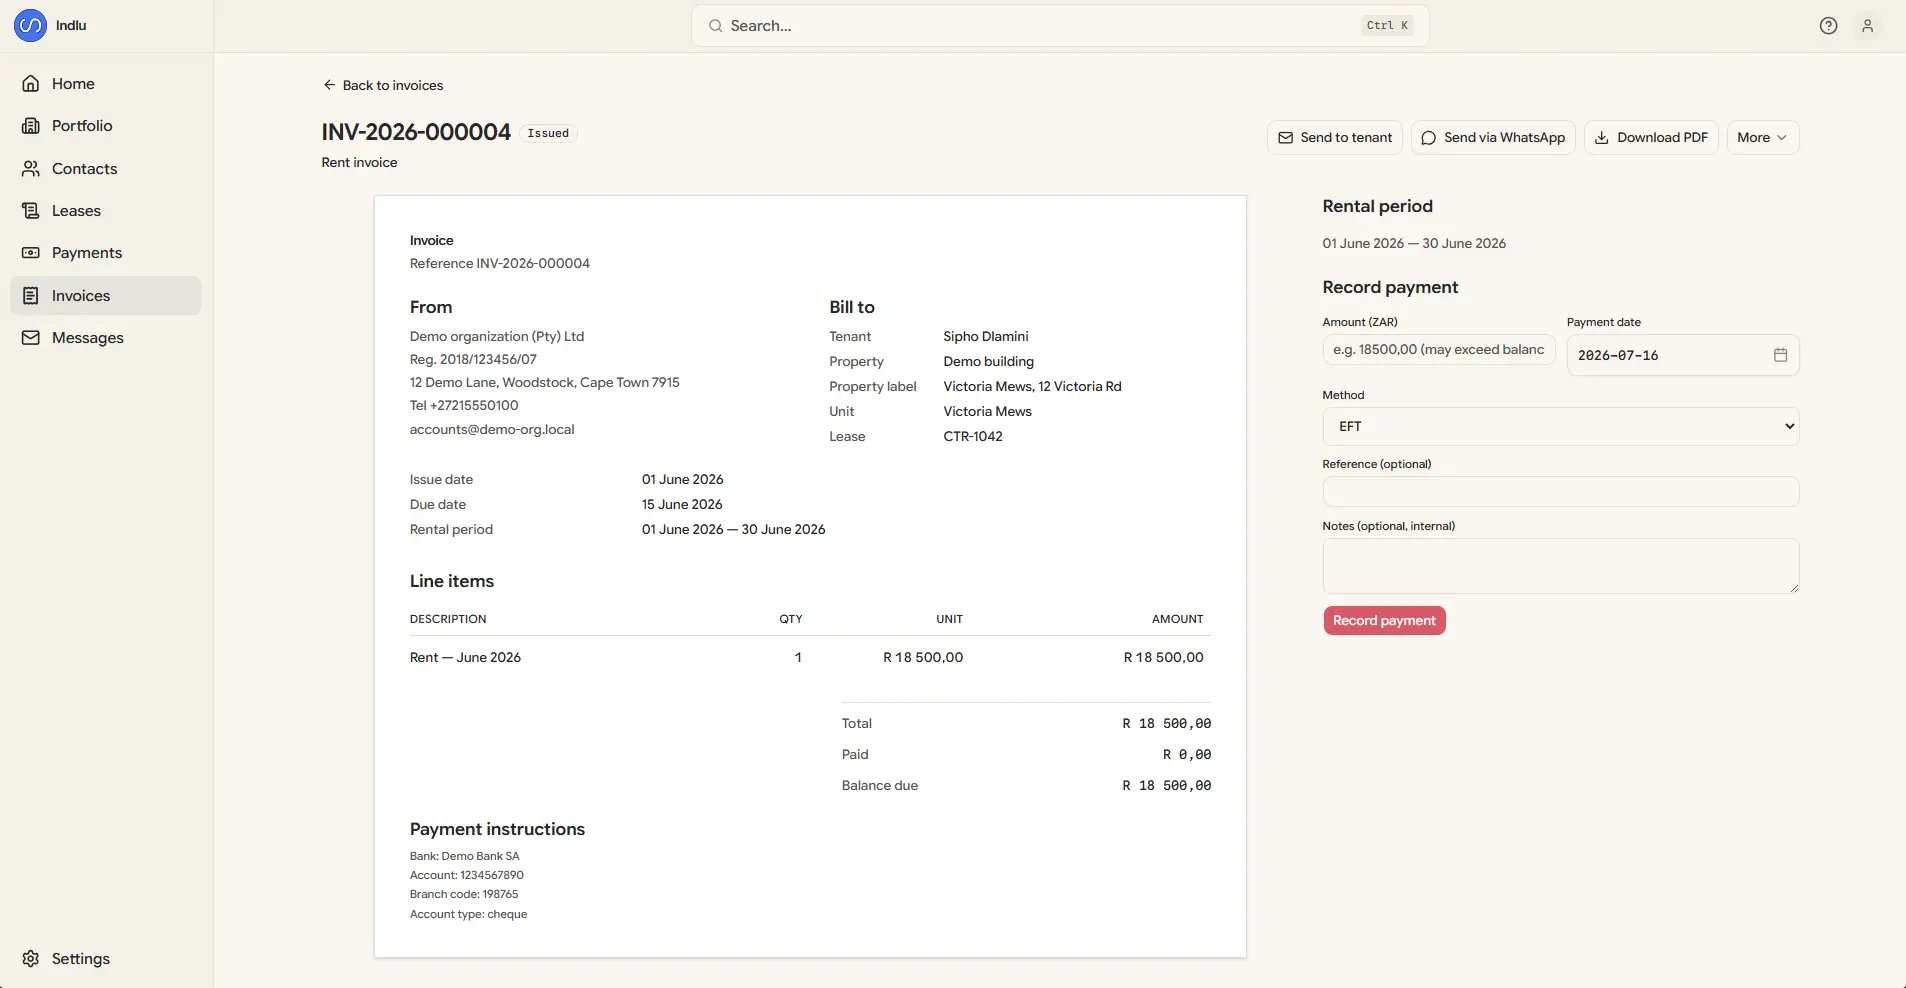Screen dimensions: 1906x988
Task: Click the Payment date field
Action: 1682,355
